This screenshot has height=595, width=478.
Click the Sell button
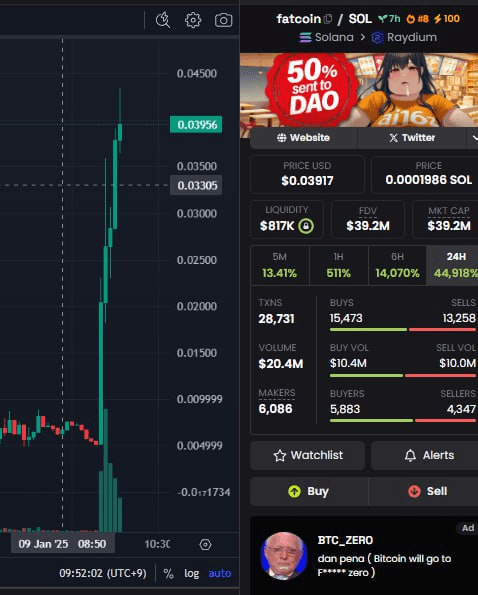tap(423, 491)
